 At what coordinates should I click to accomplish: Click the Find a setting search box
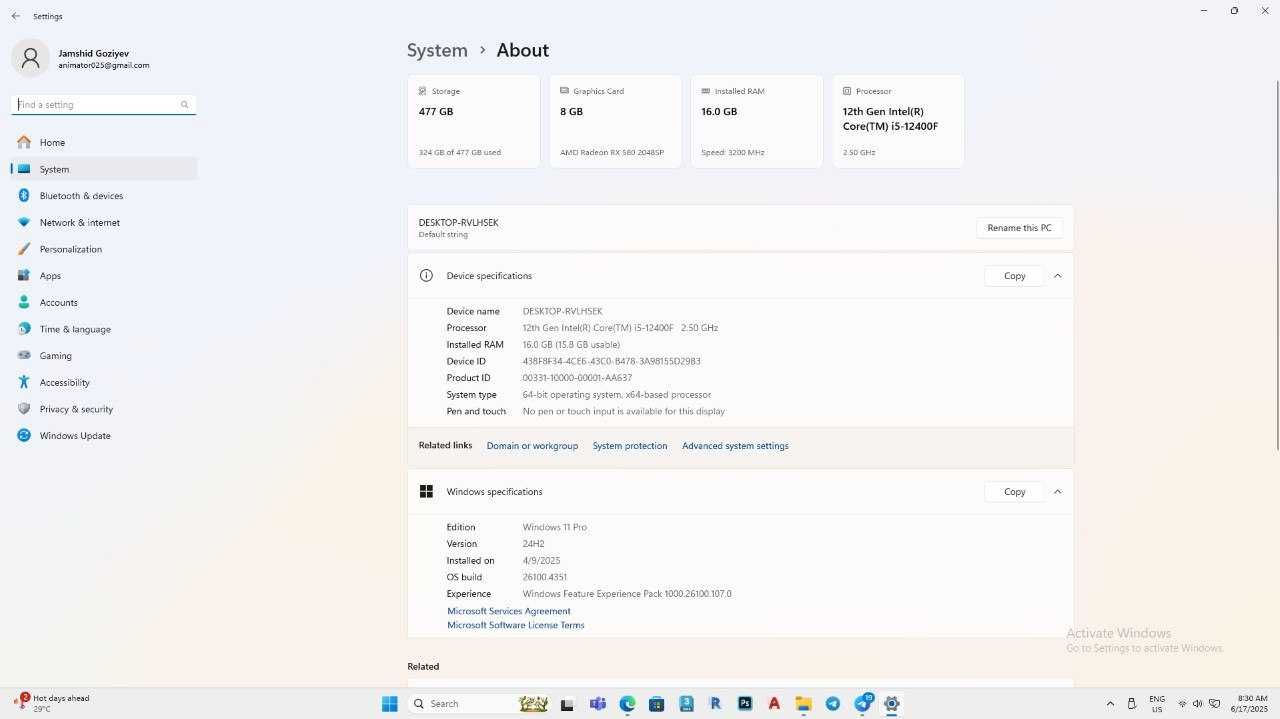click(104, 104)
